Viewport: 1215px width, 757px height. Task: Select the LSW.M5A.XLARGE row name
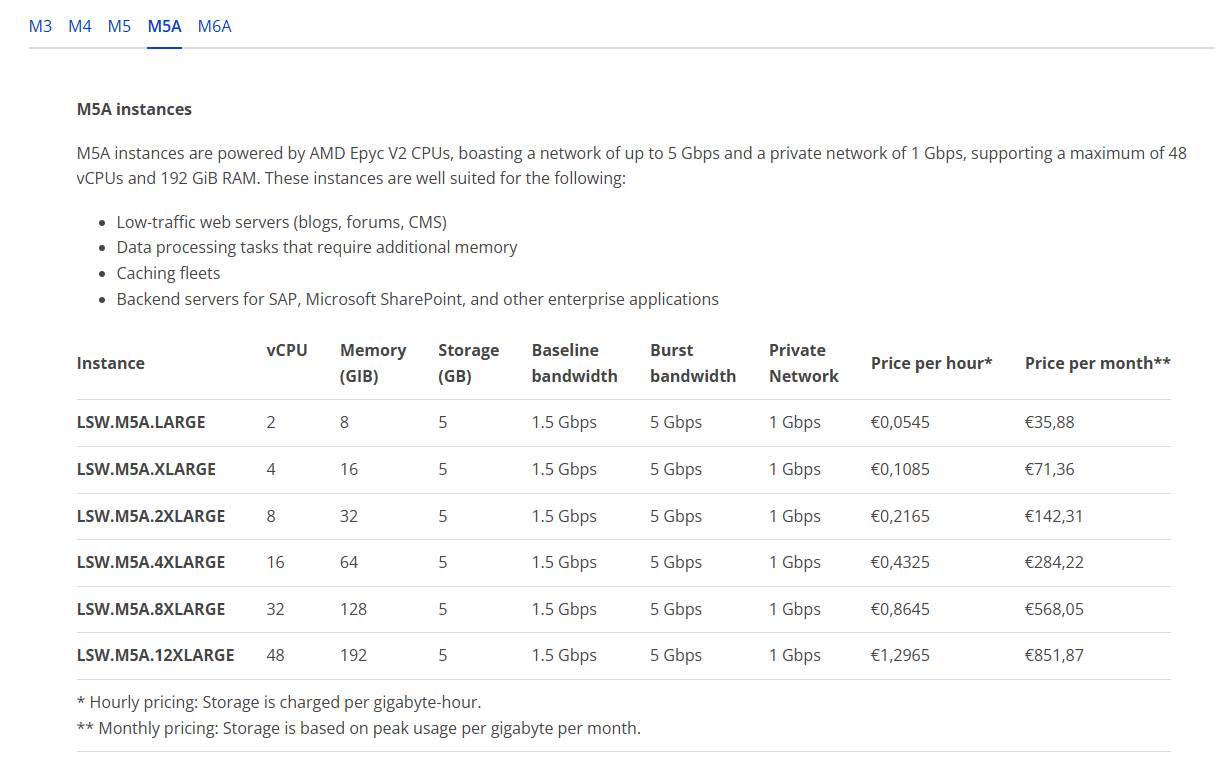click(146, 469)
